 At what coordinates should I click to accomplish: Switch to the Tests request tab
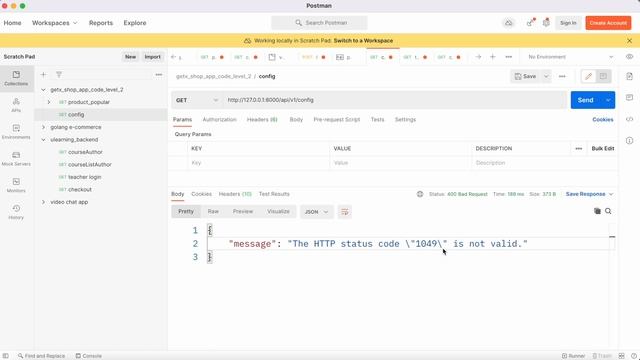378,120
